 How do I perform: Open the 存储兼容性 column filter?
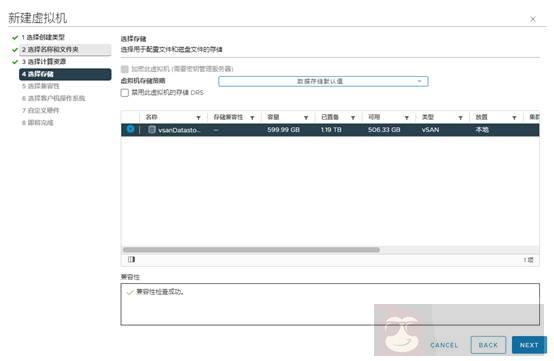click(252, 118)
